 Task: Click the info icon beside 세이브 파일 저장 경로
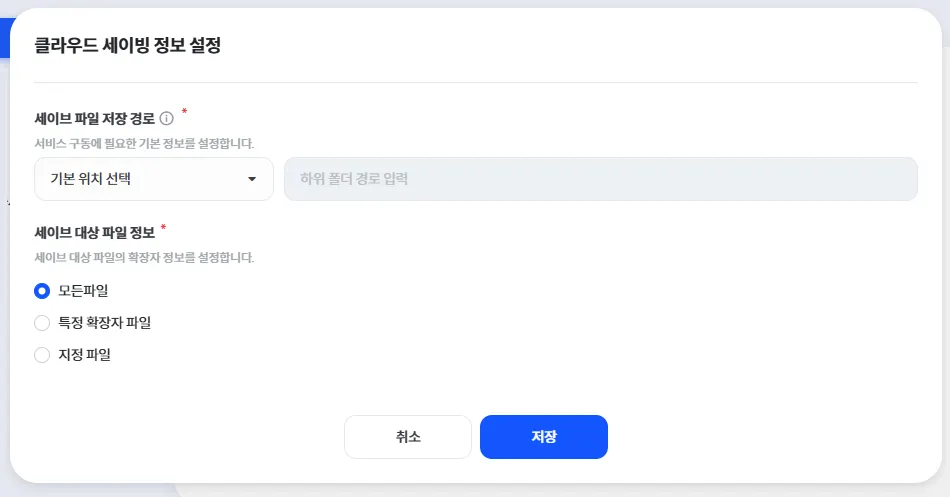(167, 118)
